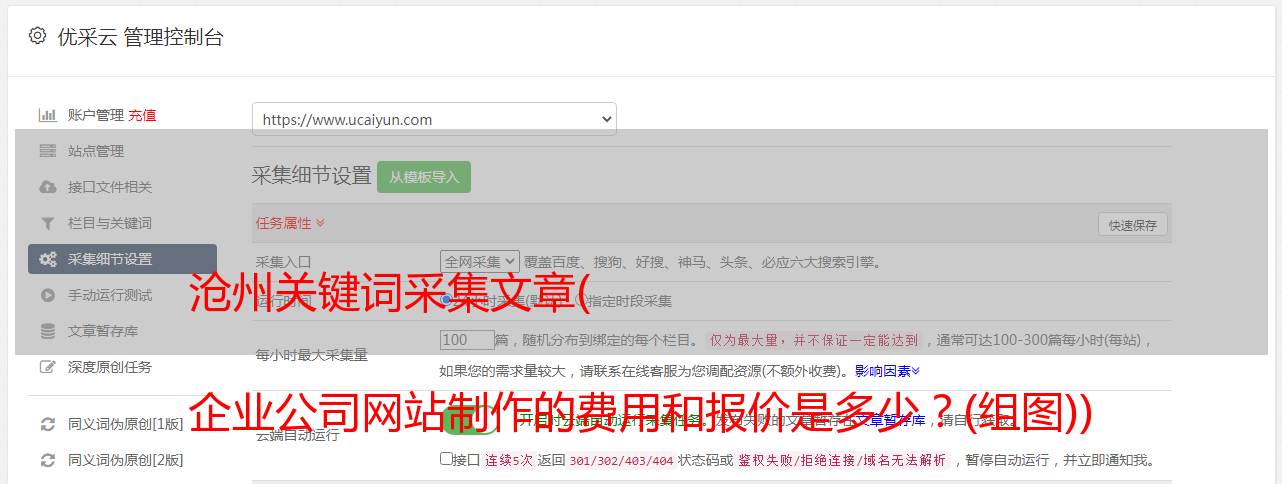Open the 全网采集 dropdown
This screenshot has width=1282, height=484.
point(480,262)
